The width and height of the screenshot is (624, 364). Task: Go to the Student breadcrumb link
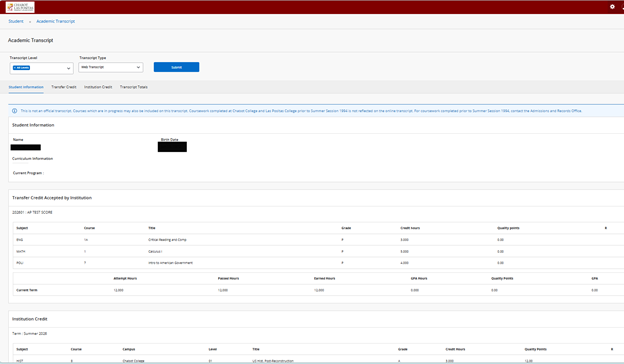16,21
